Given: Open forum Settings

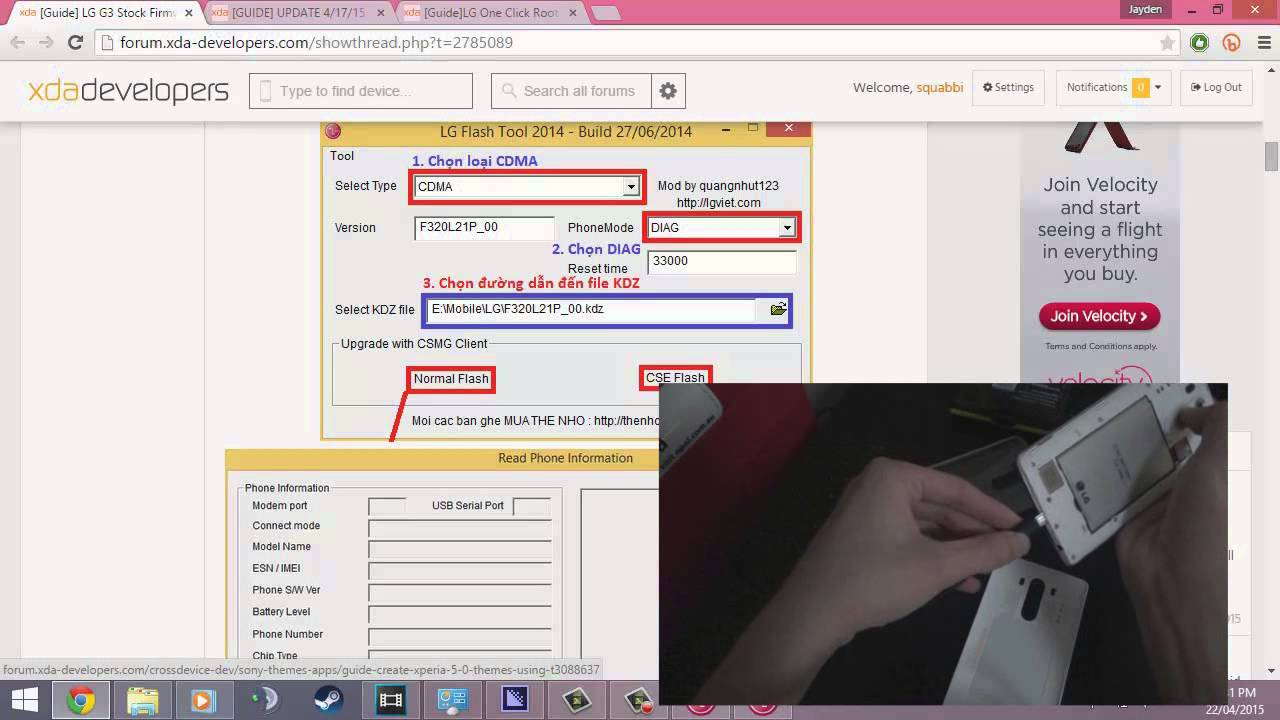Looking at the screenshot, I should pyautogui.click(x=1008, y=88).
